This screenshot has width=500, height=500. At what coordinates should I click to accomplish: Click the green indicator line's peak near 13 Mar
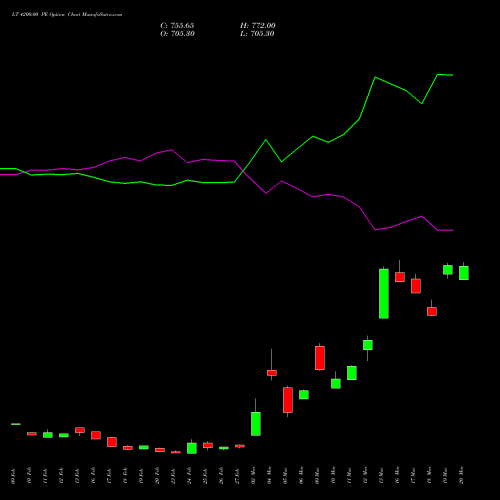(x=375, y=77)
